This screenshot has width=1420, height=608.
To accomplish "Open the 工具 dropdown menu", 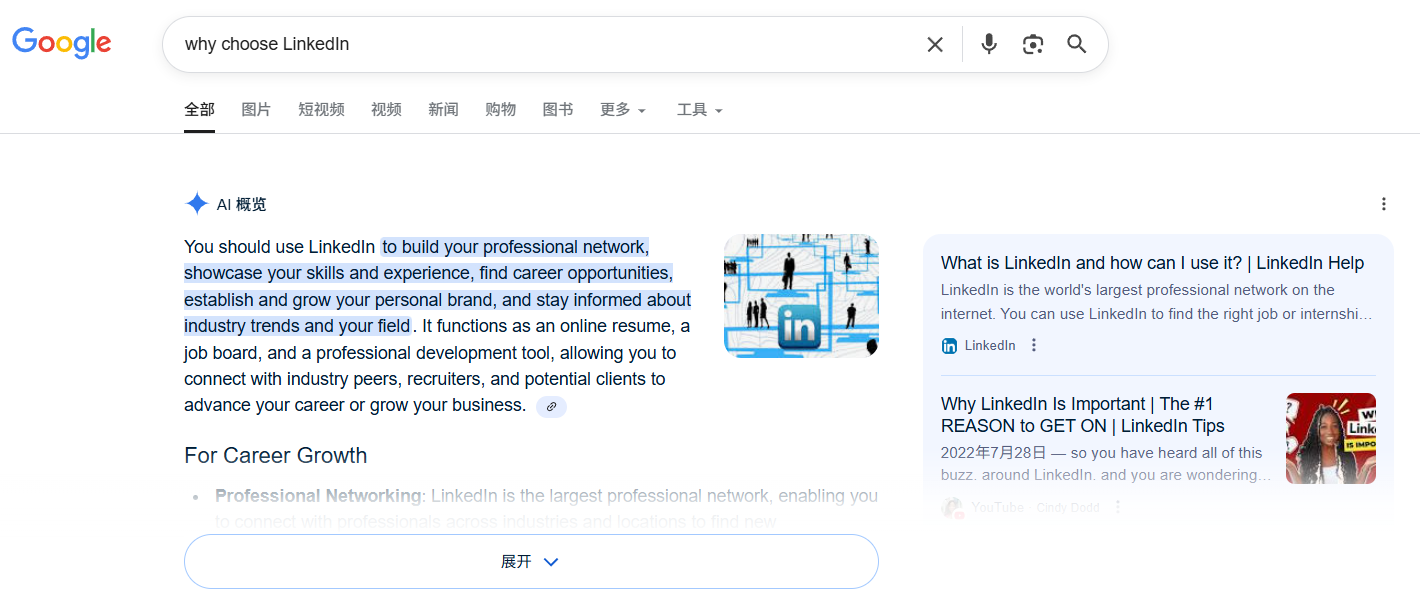I will click(699, 110).
